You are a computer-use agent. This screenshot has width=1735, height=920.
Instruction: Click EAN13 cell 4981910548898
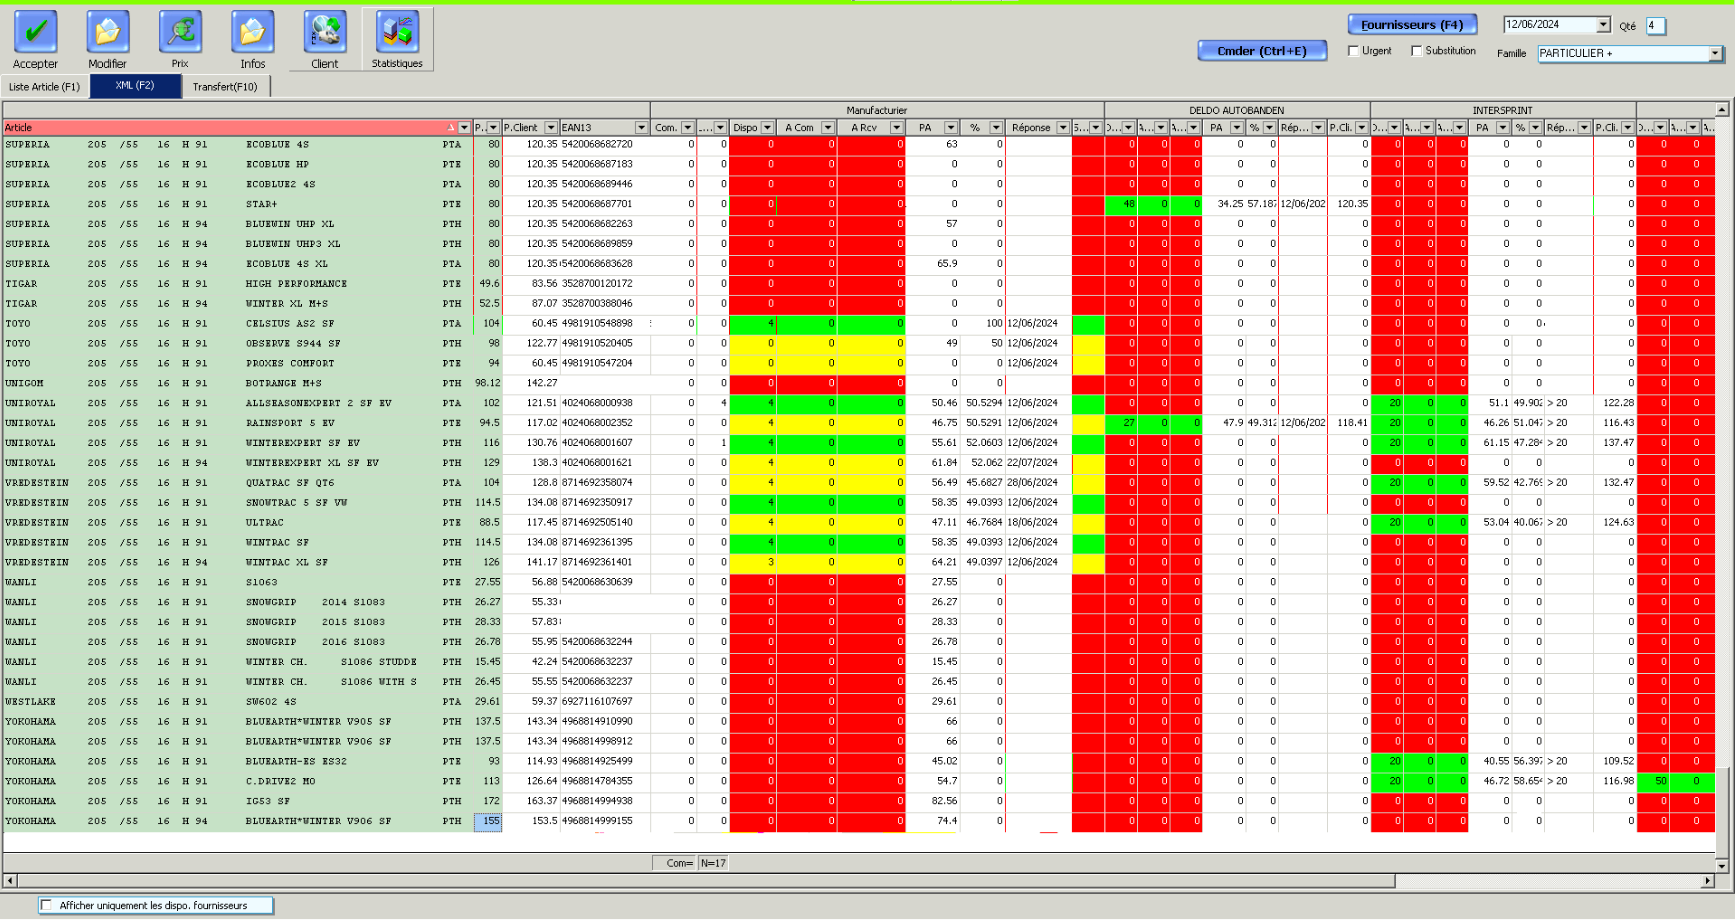(x=604, y=324)
